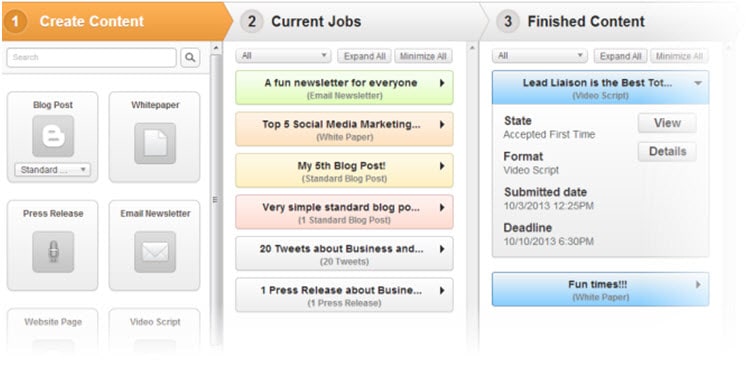Viewport: 746px width, 376px height.
Task: Click the Details button
Action: (667, 151)
